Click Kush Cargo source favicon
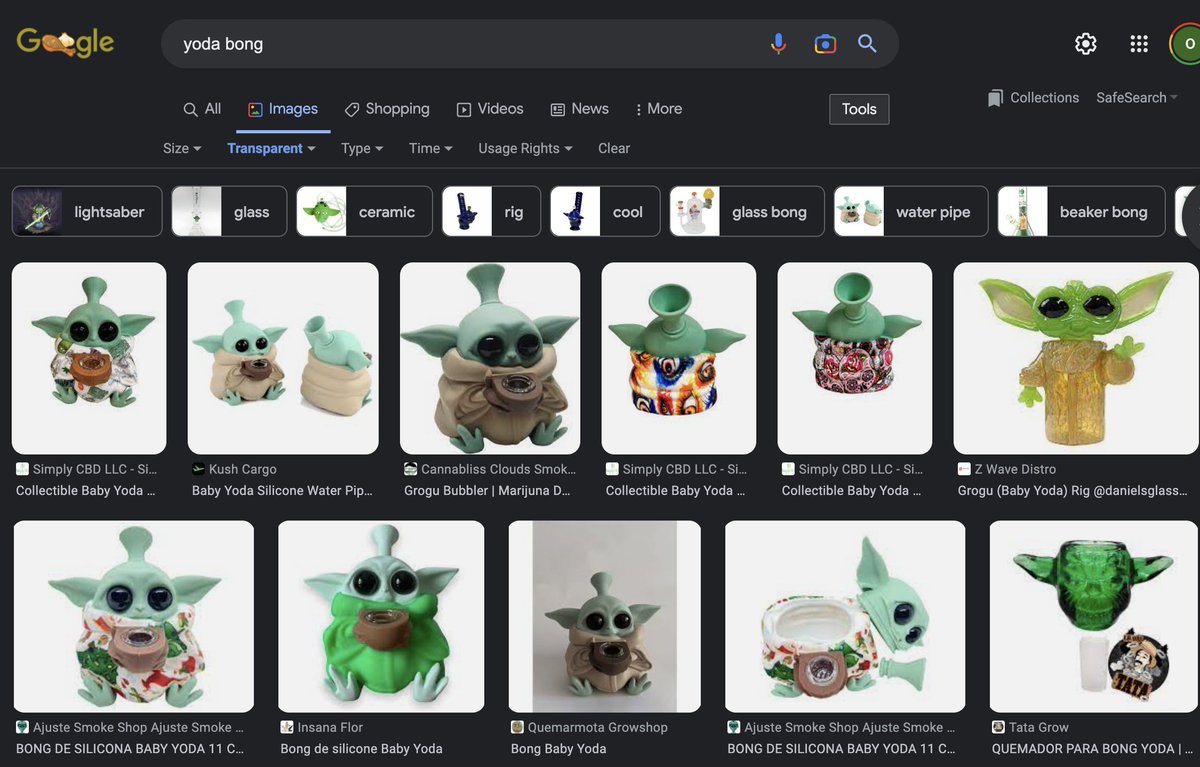The height and width of the screenshot is (767, 1200). click(198, 469)
